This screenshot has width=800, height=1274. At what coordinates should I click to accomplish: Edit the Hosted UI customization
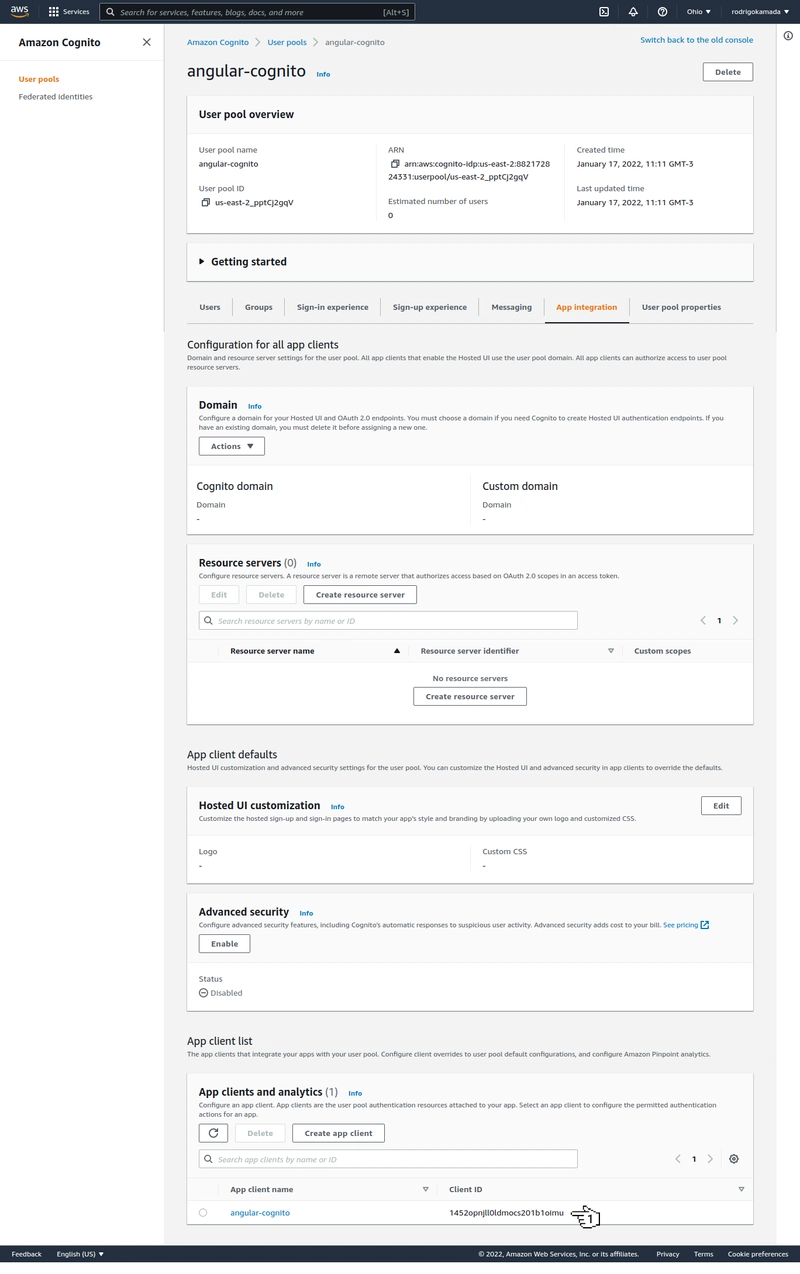coord(721,806)
